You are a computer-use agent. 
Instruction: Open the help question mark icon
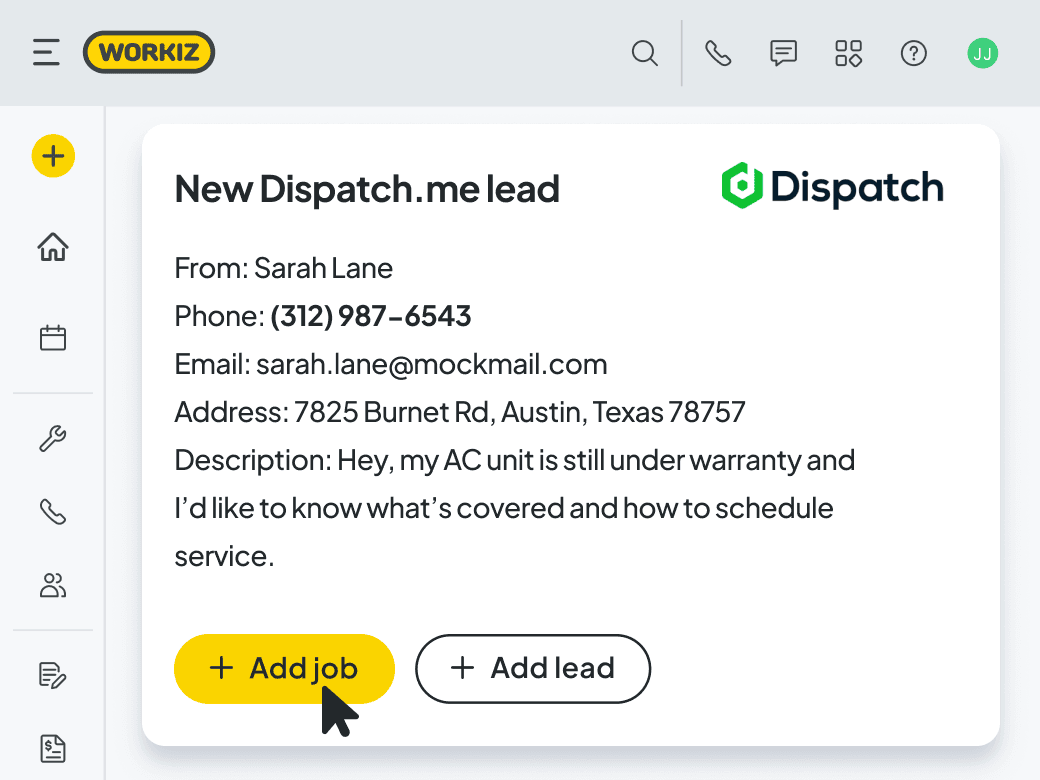coord(913,53)
